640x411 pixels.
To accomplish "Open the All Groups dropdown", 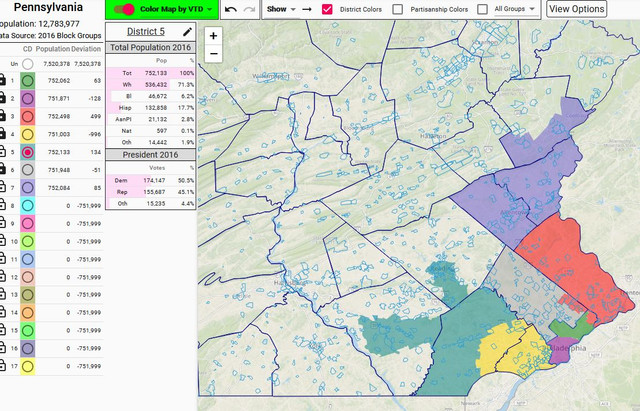I will click(515, 9).
